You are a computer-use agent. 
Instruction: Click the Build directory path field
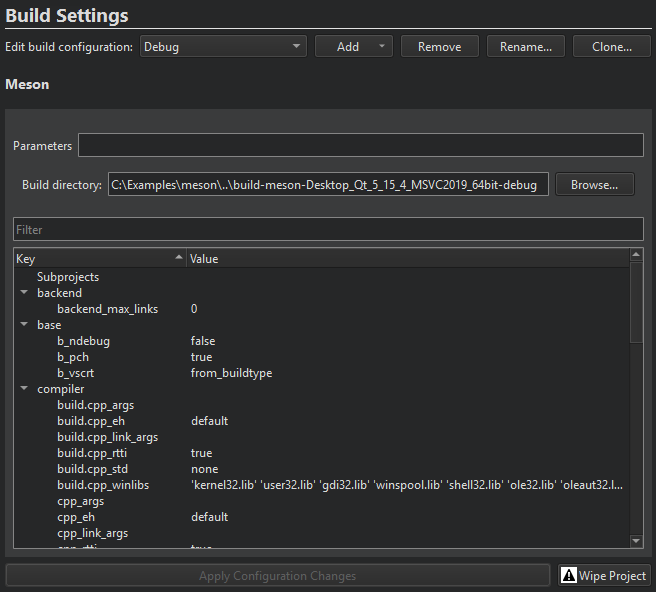(327, 185)
